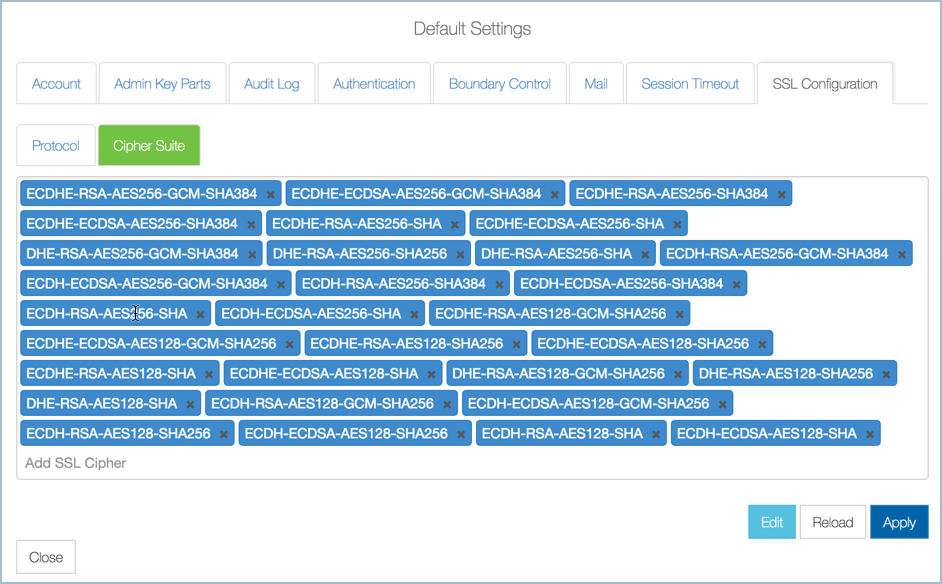Remove the ECDH-ECDSA-AES256-SHA cipher tag
The height and width of the screenshot is (584, 942).
pos(414,314)
